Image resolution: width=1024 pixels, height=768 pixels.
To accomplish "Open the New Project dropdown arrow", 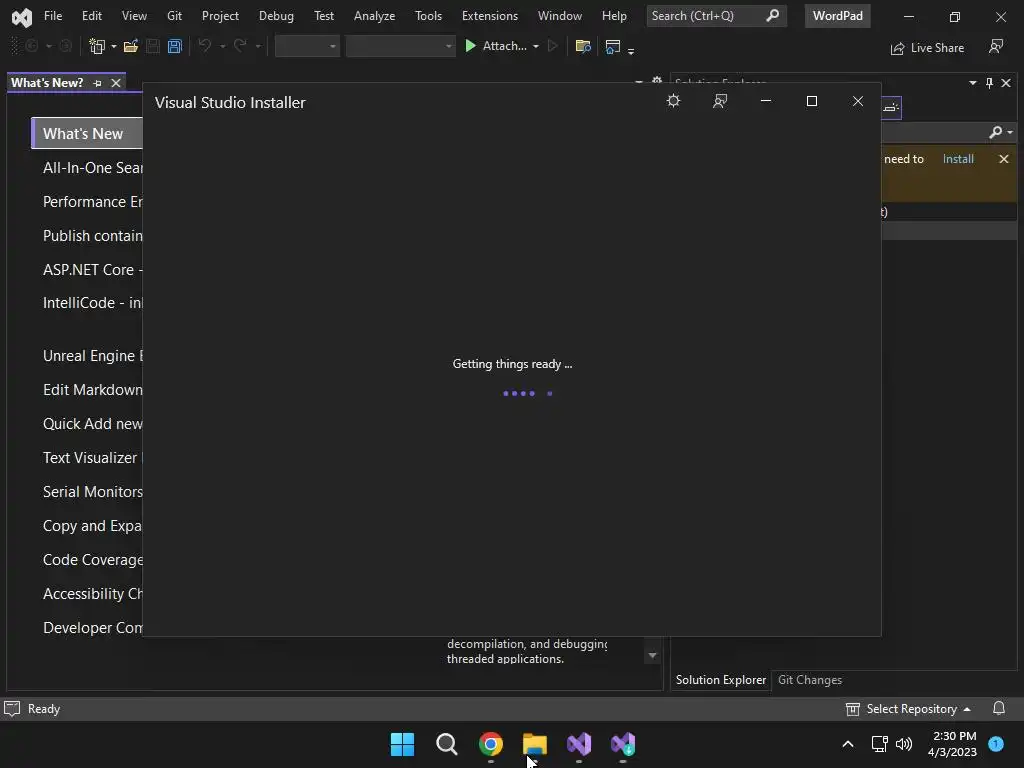I will [114, 46].
